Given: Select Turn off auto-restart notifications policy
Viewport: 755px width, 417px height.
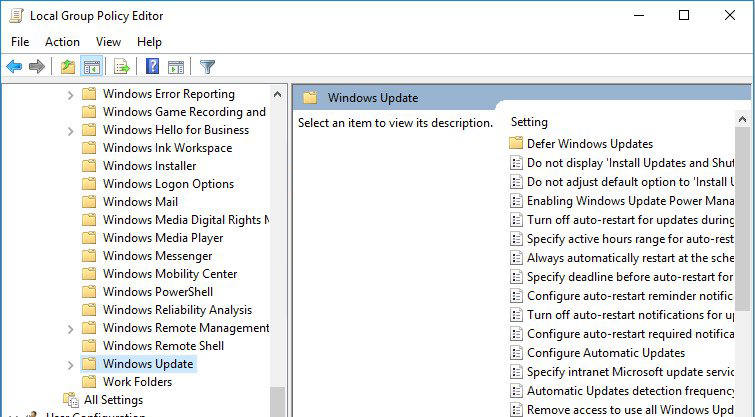Looking at the screenshot, I should coord(630,315).
